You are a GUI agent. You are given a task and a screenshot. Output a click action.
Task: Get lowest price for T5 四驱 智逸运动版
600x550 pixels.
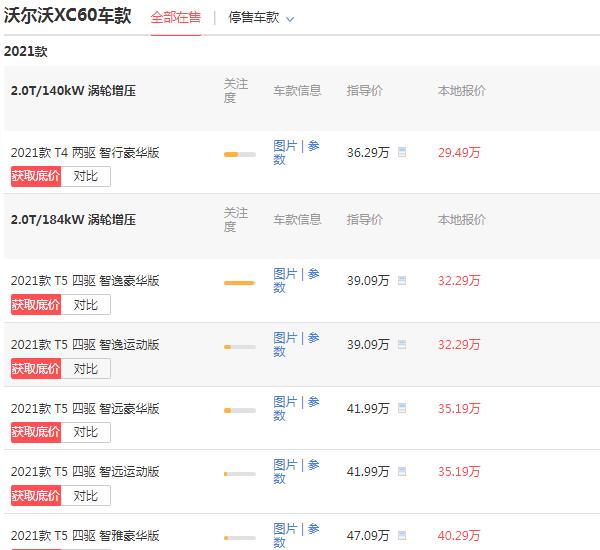pyautogui.click(x=36, y=369)
